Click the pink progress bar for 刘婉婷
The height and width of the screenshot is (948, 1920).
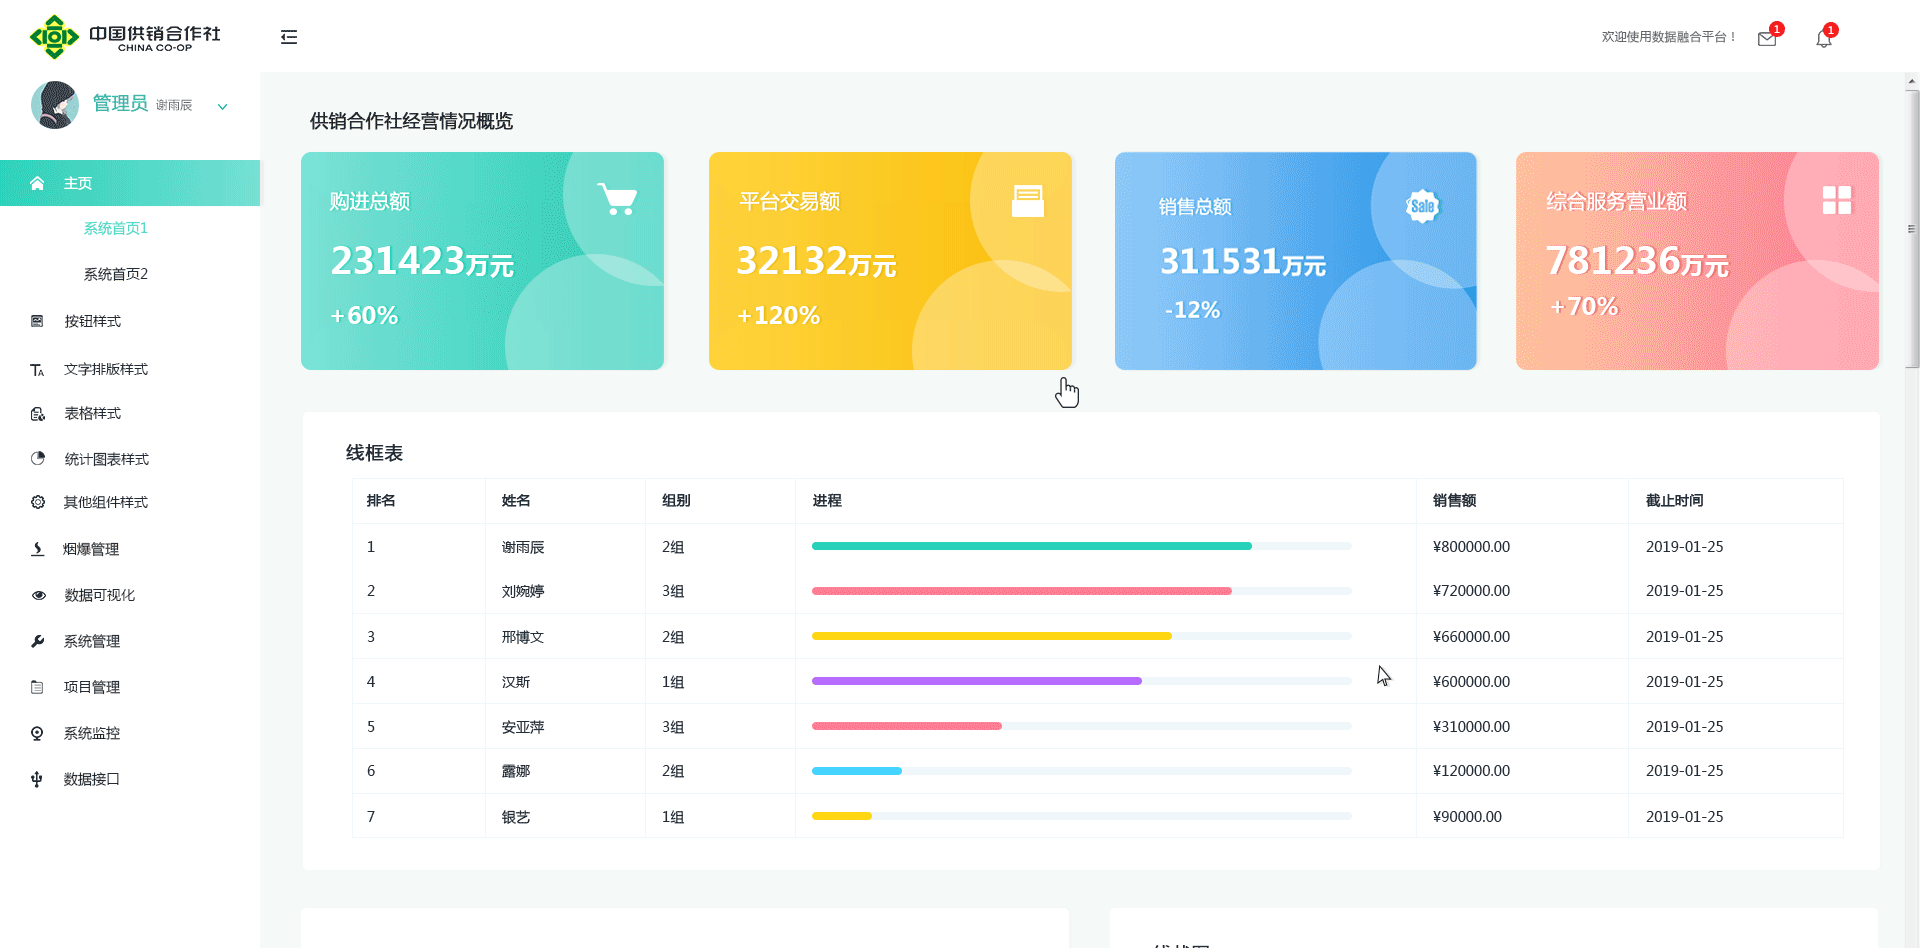pos(1022,591)
